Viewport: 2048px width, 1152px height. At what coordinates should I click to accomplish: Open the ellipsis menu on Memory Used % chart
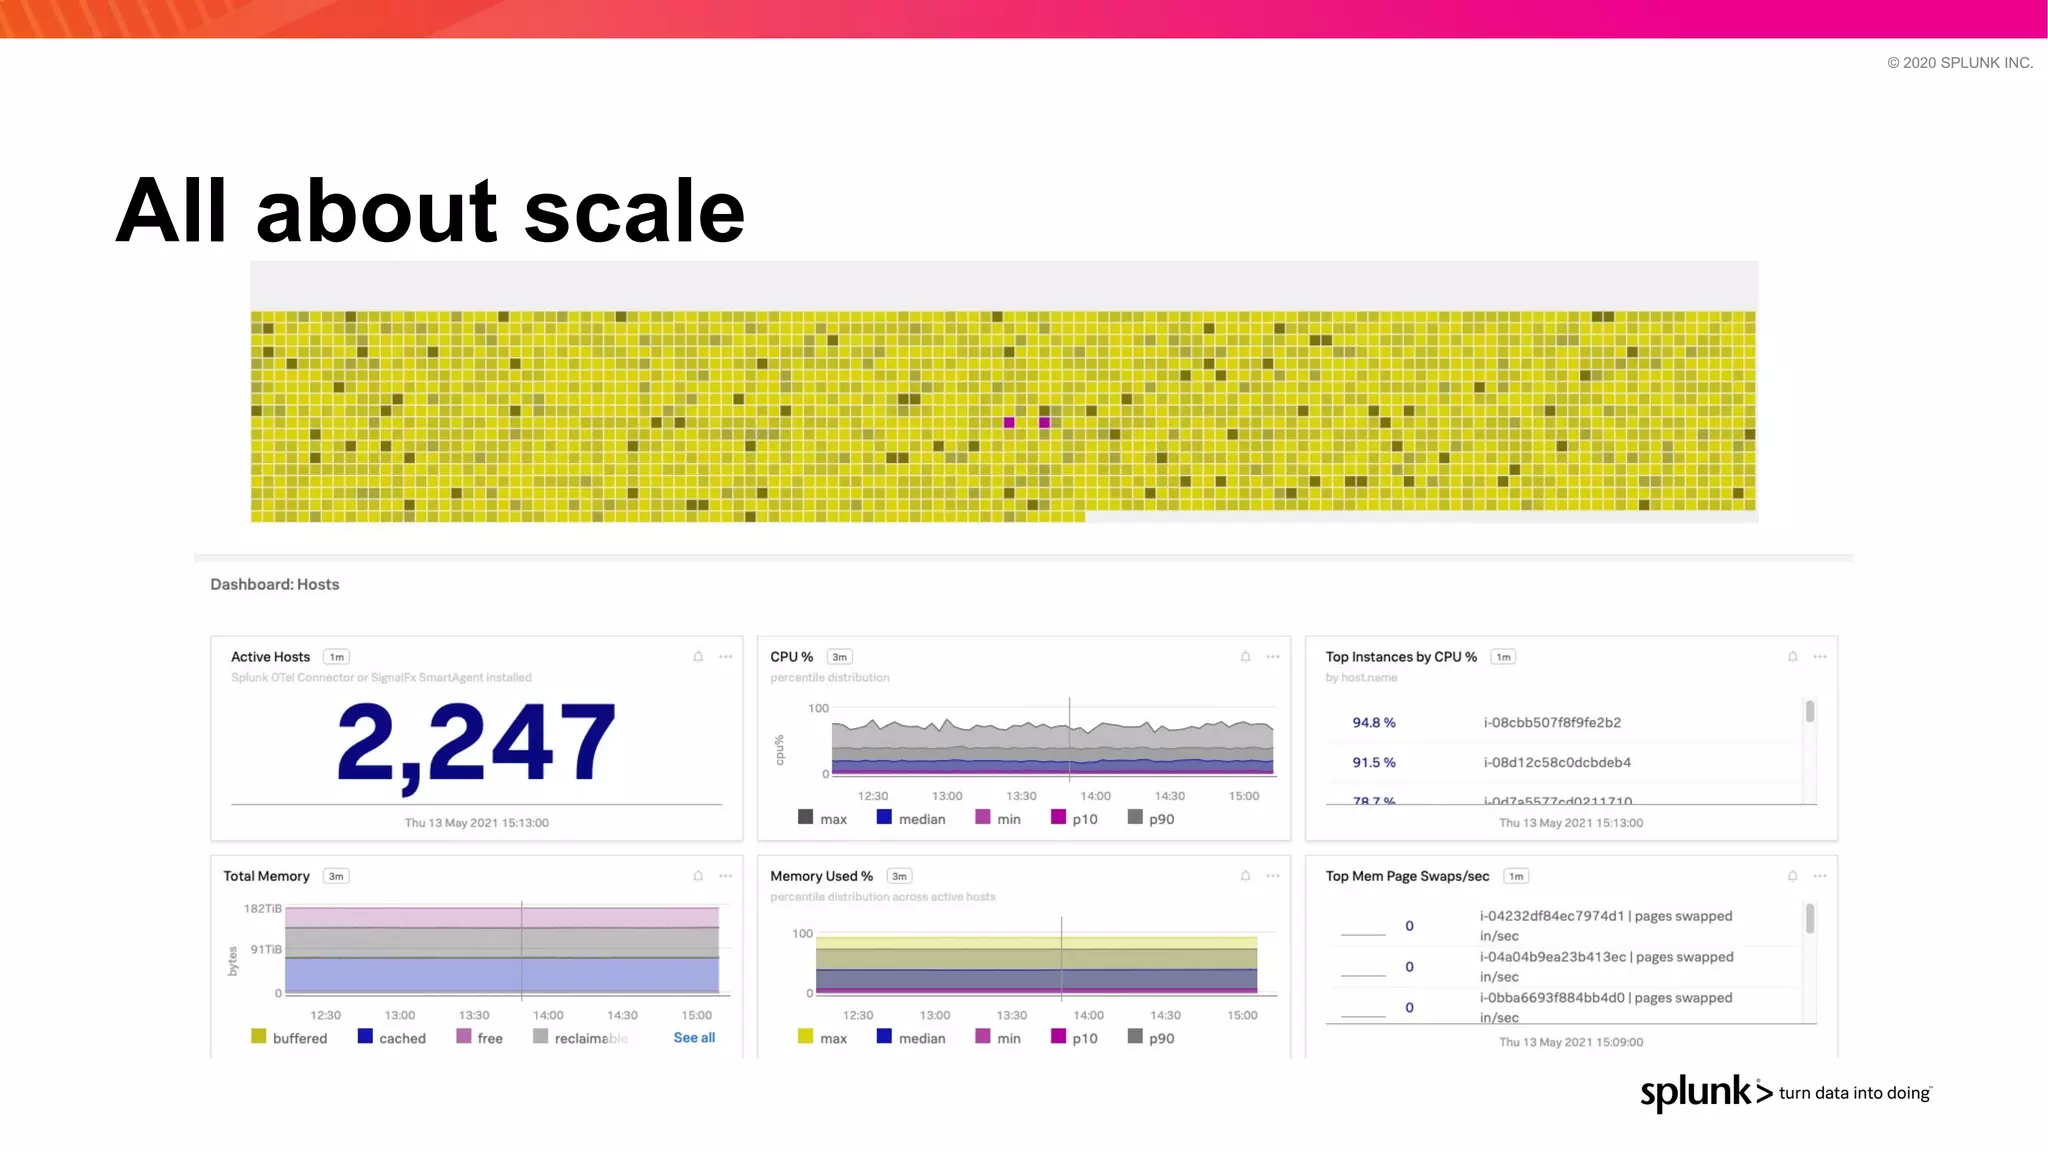[1273, 876]
